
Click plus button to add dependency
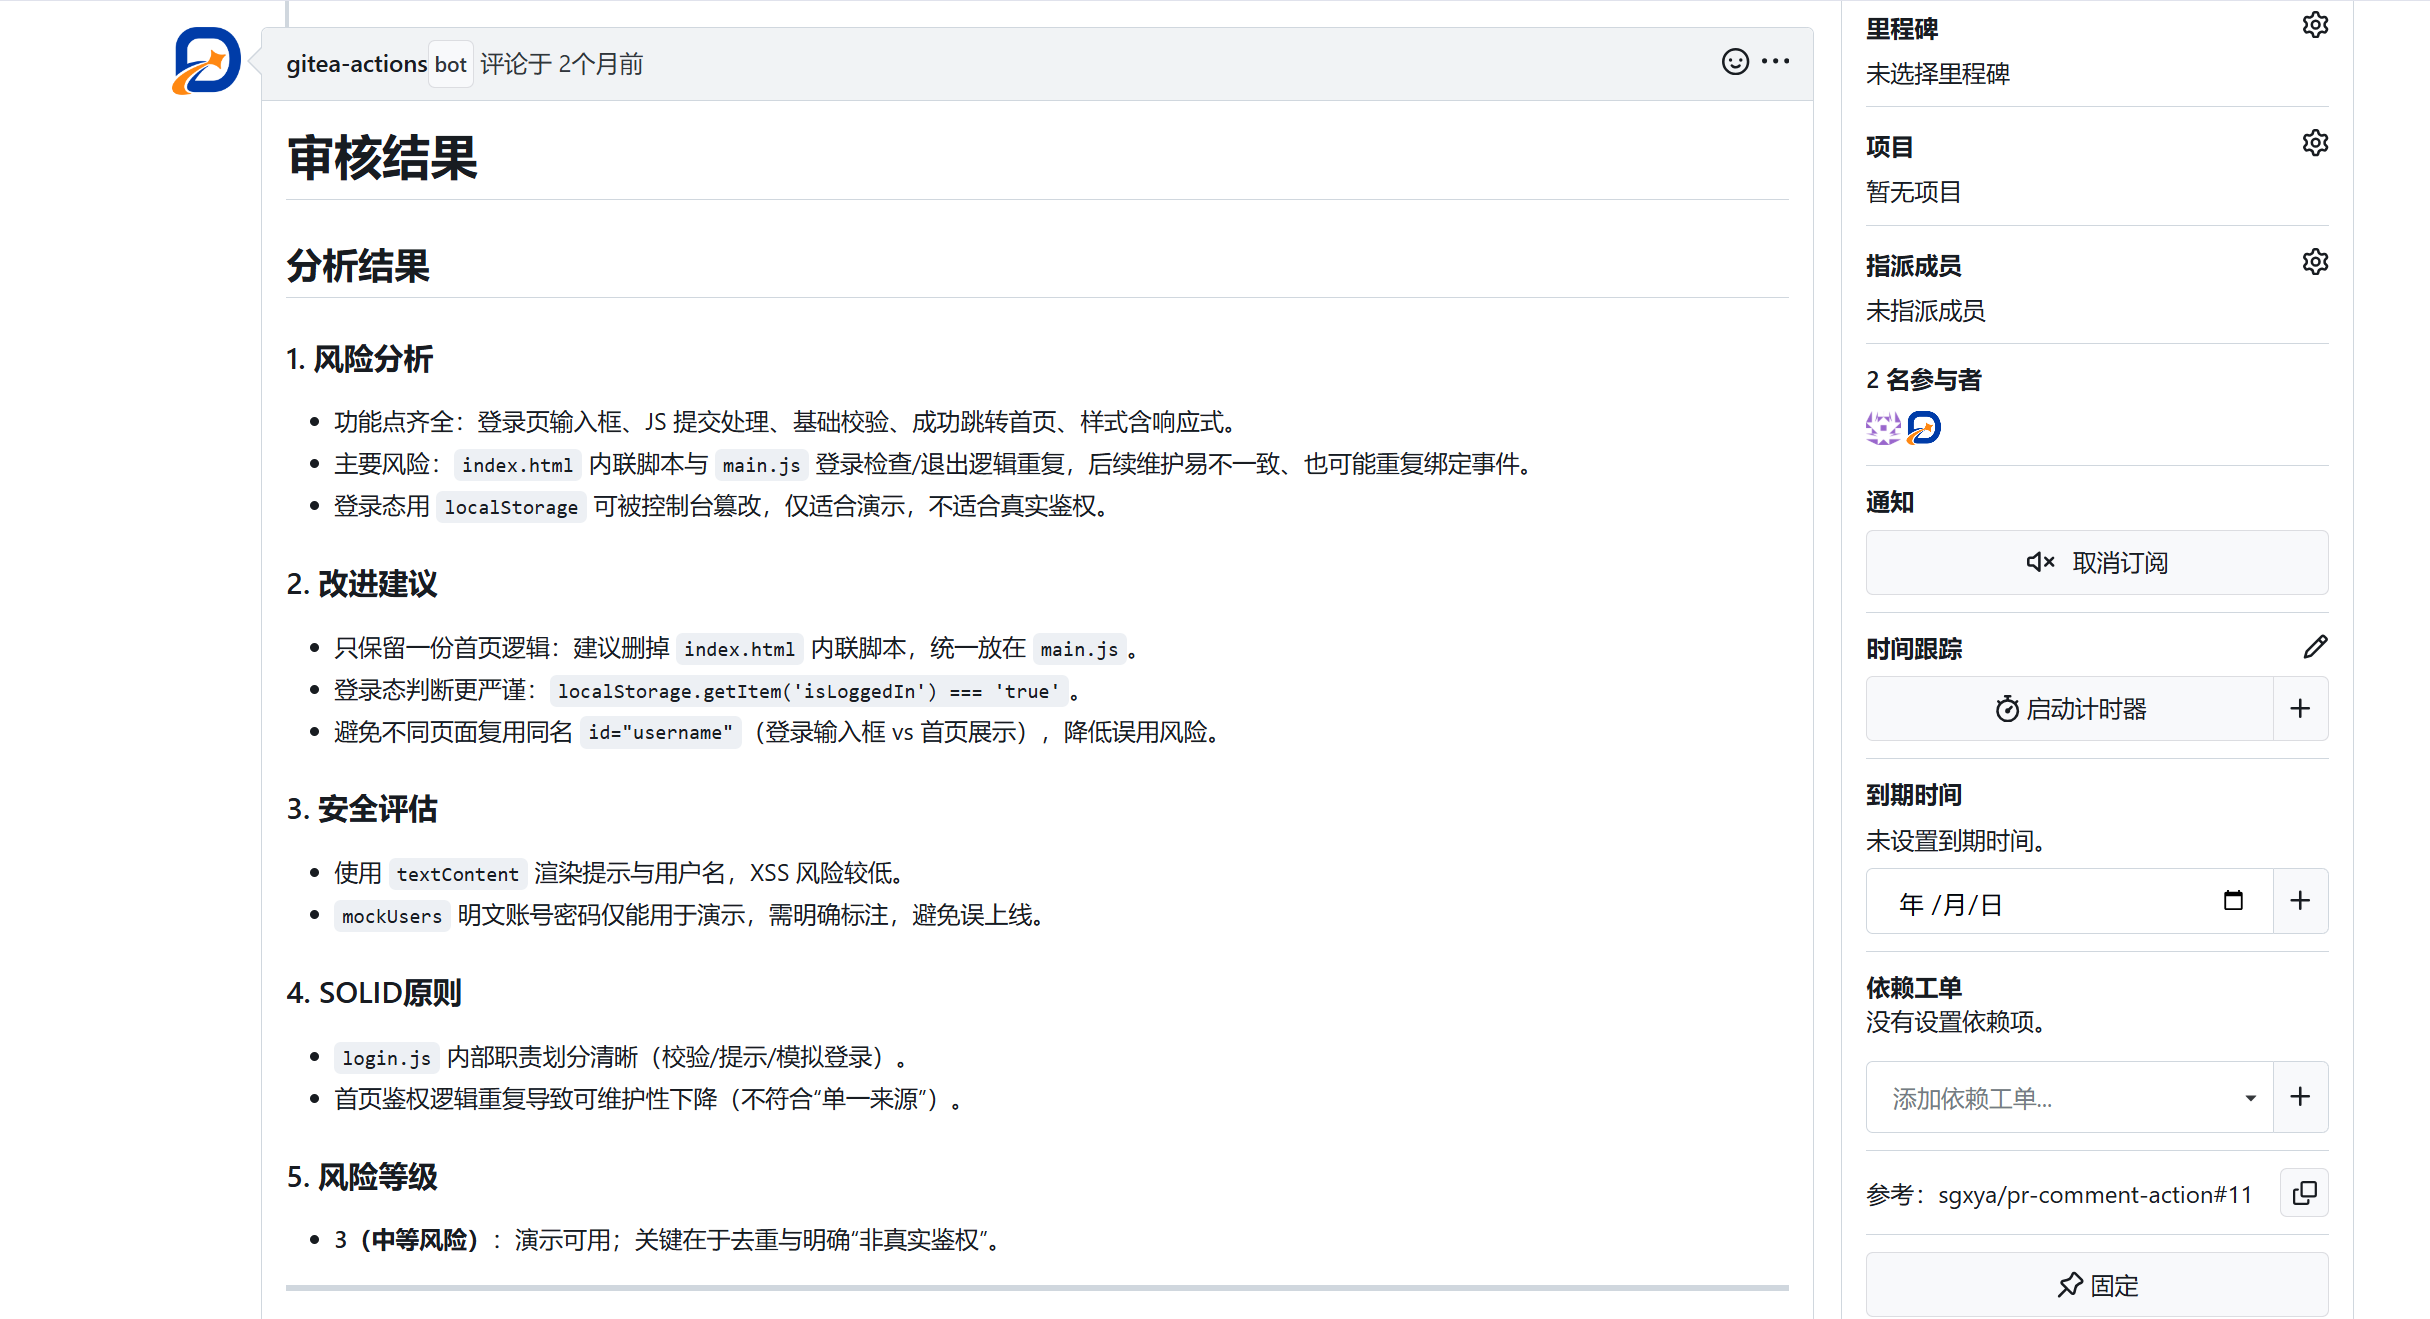(x=2300, y=1097)
